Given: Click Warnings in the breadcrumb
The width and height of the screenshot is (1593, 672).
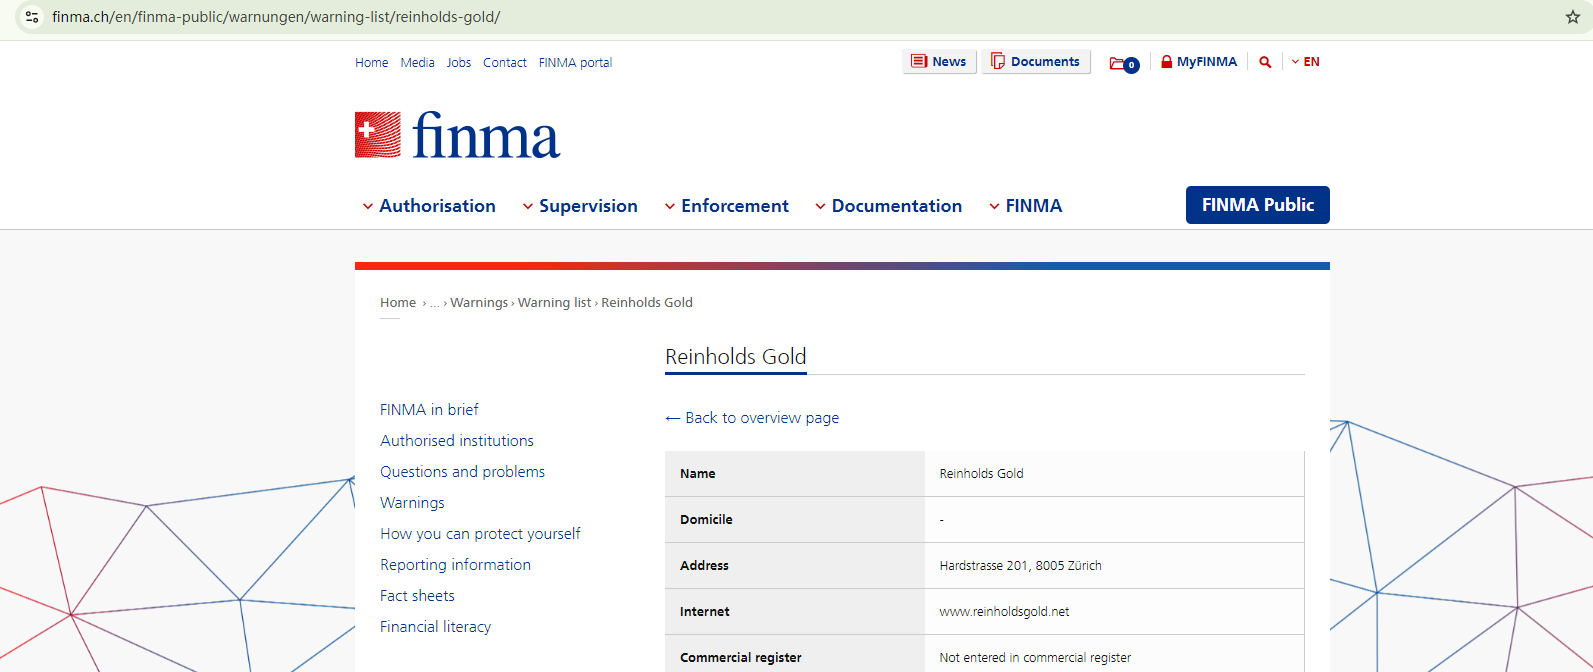Looking at the screenshot, I should click(x=479, y=303).
